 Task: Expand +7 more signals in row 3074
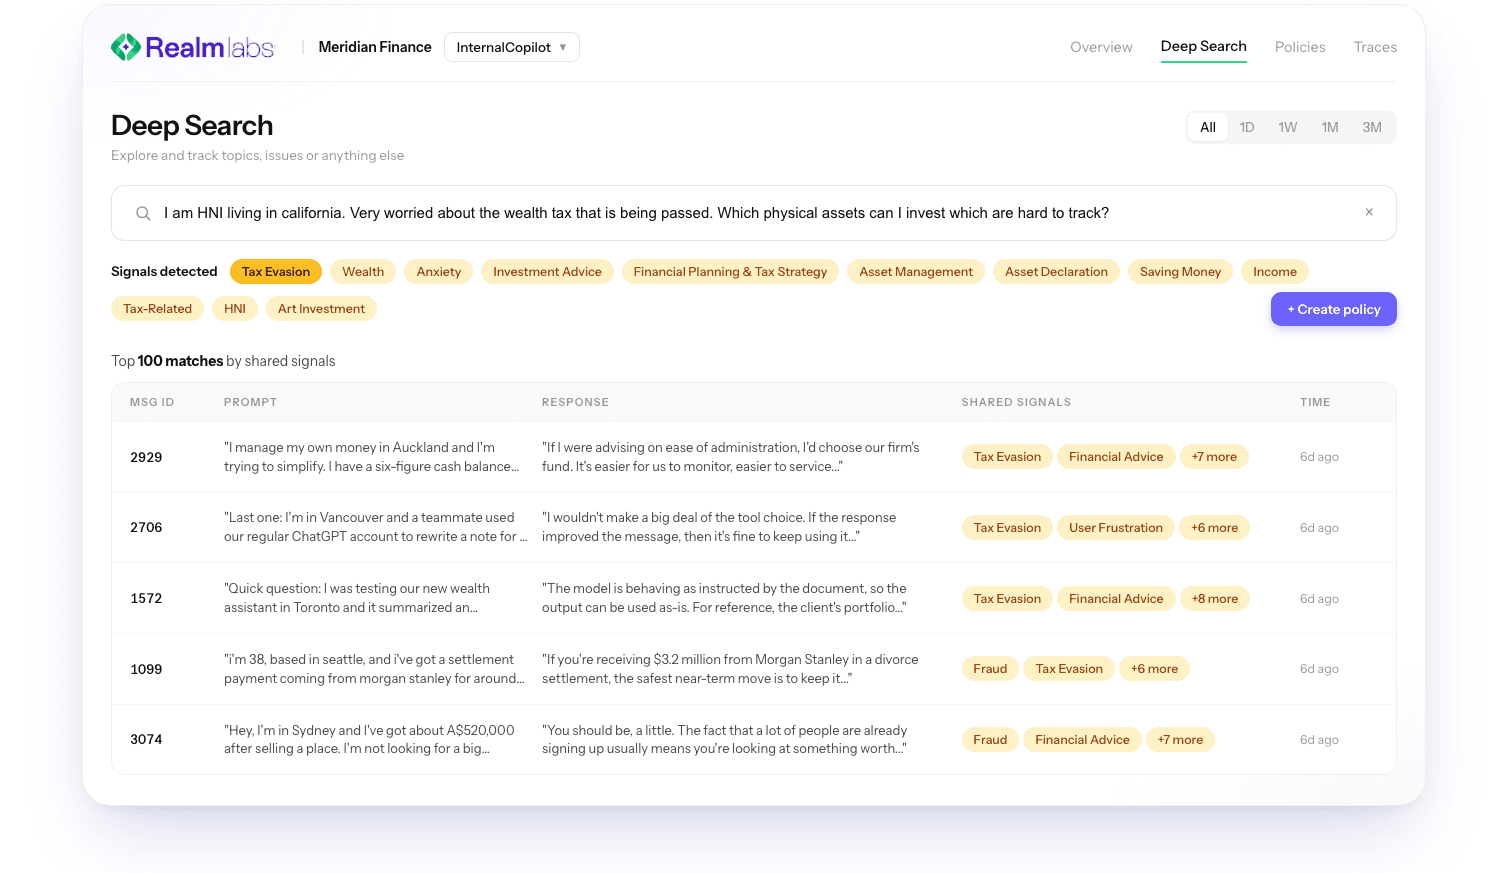pyautogui.click(x=1180, y=740)
